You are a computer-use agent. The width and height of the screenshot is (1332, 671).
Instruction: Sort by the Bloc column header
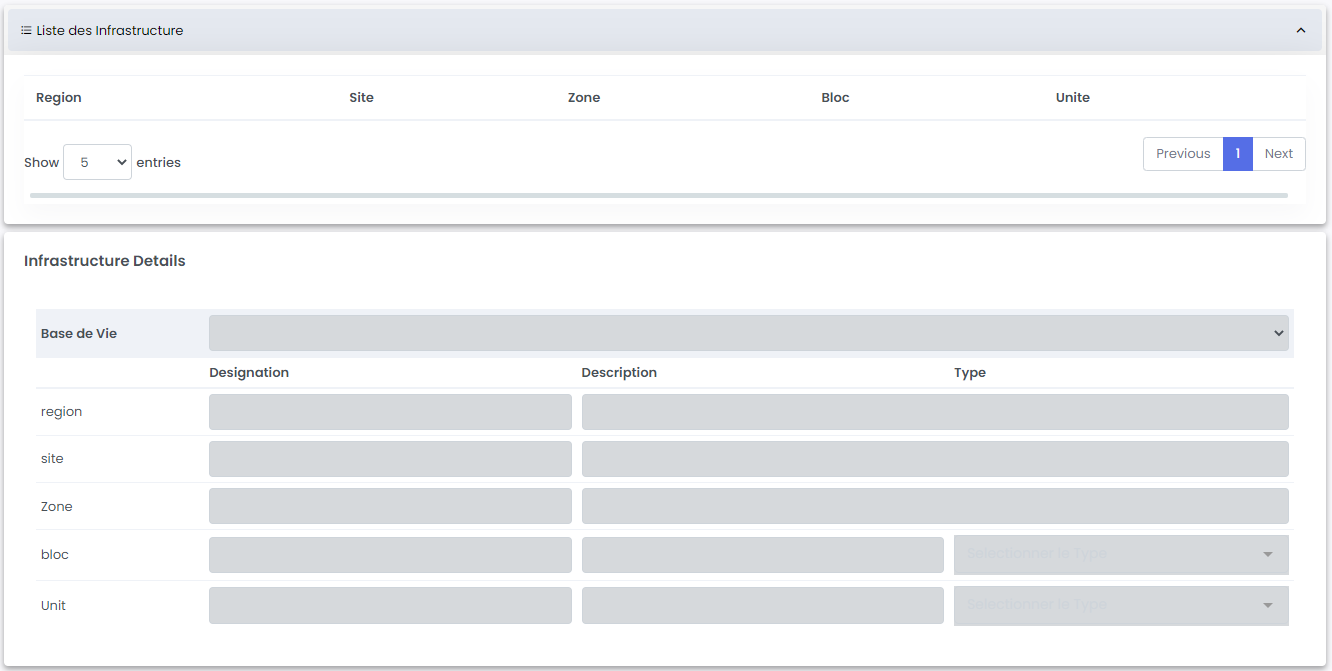point(835,98)
